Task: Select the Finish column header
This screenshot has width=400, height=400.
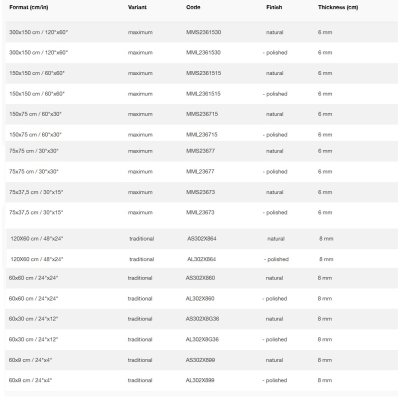Action: [x=274, y=7]
